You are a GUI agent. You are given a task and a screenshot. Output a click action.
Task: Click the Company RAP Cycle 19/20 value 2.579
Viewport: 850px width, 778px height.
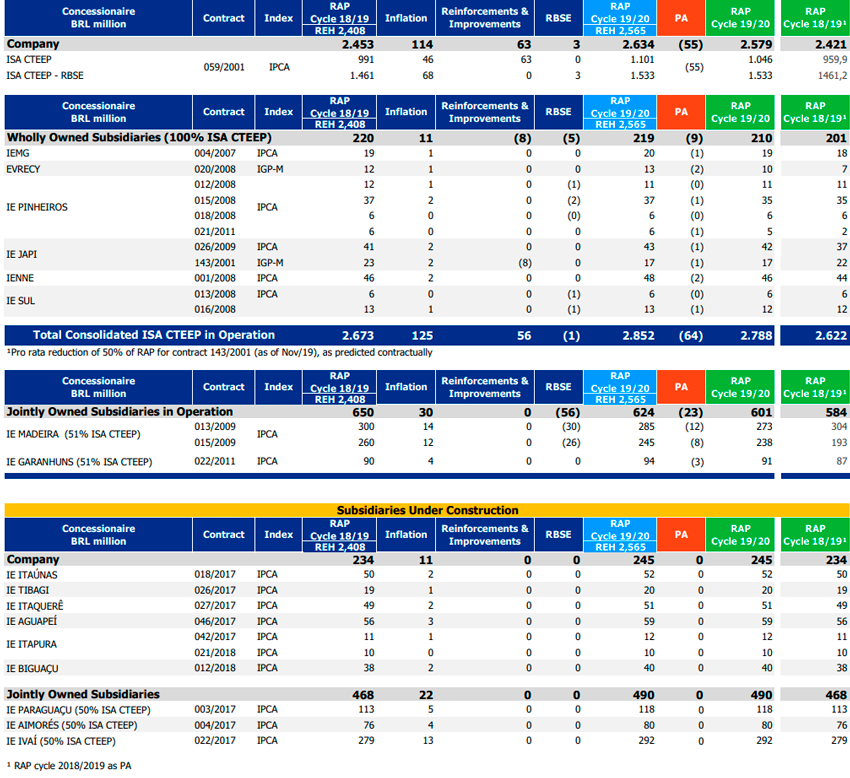click(x=756, y=44)
